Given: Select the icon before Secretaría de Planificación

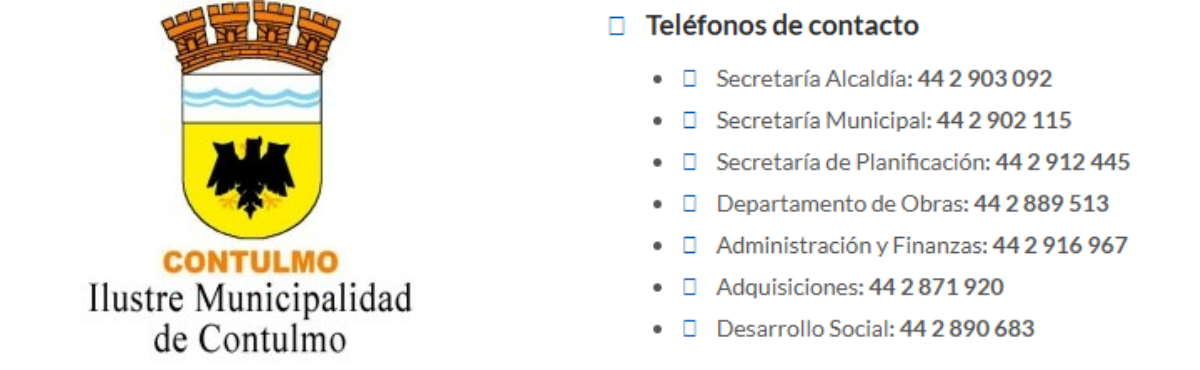Looking at the screenshot, I should 689,162.
